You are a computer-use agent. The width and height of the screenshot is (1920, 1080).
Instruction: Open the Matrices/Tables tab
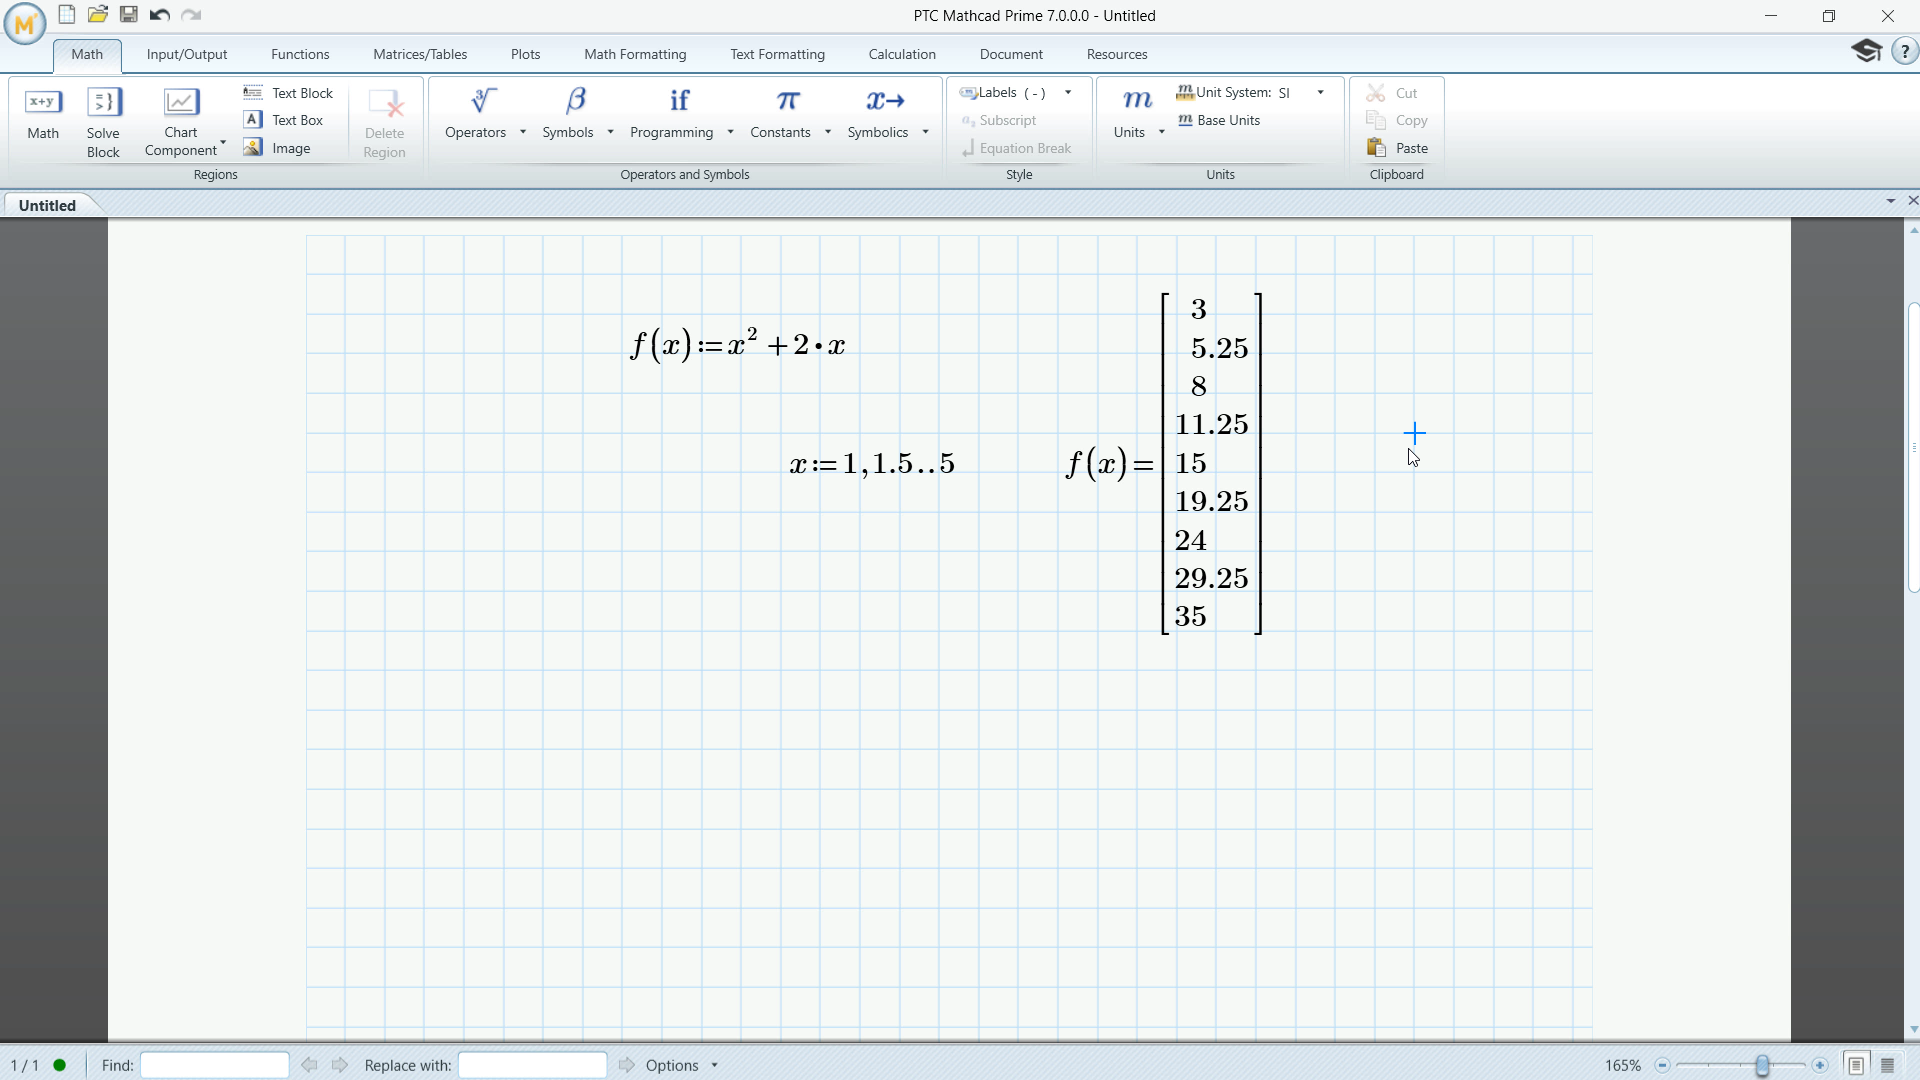[x=420, y=54]
